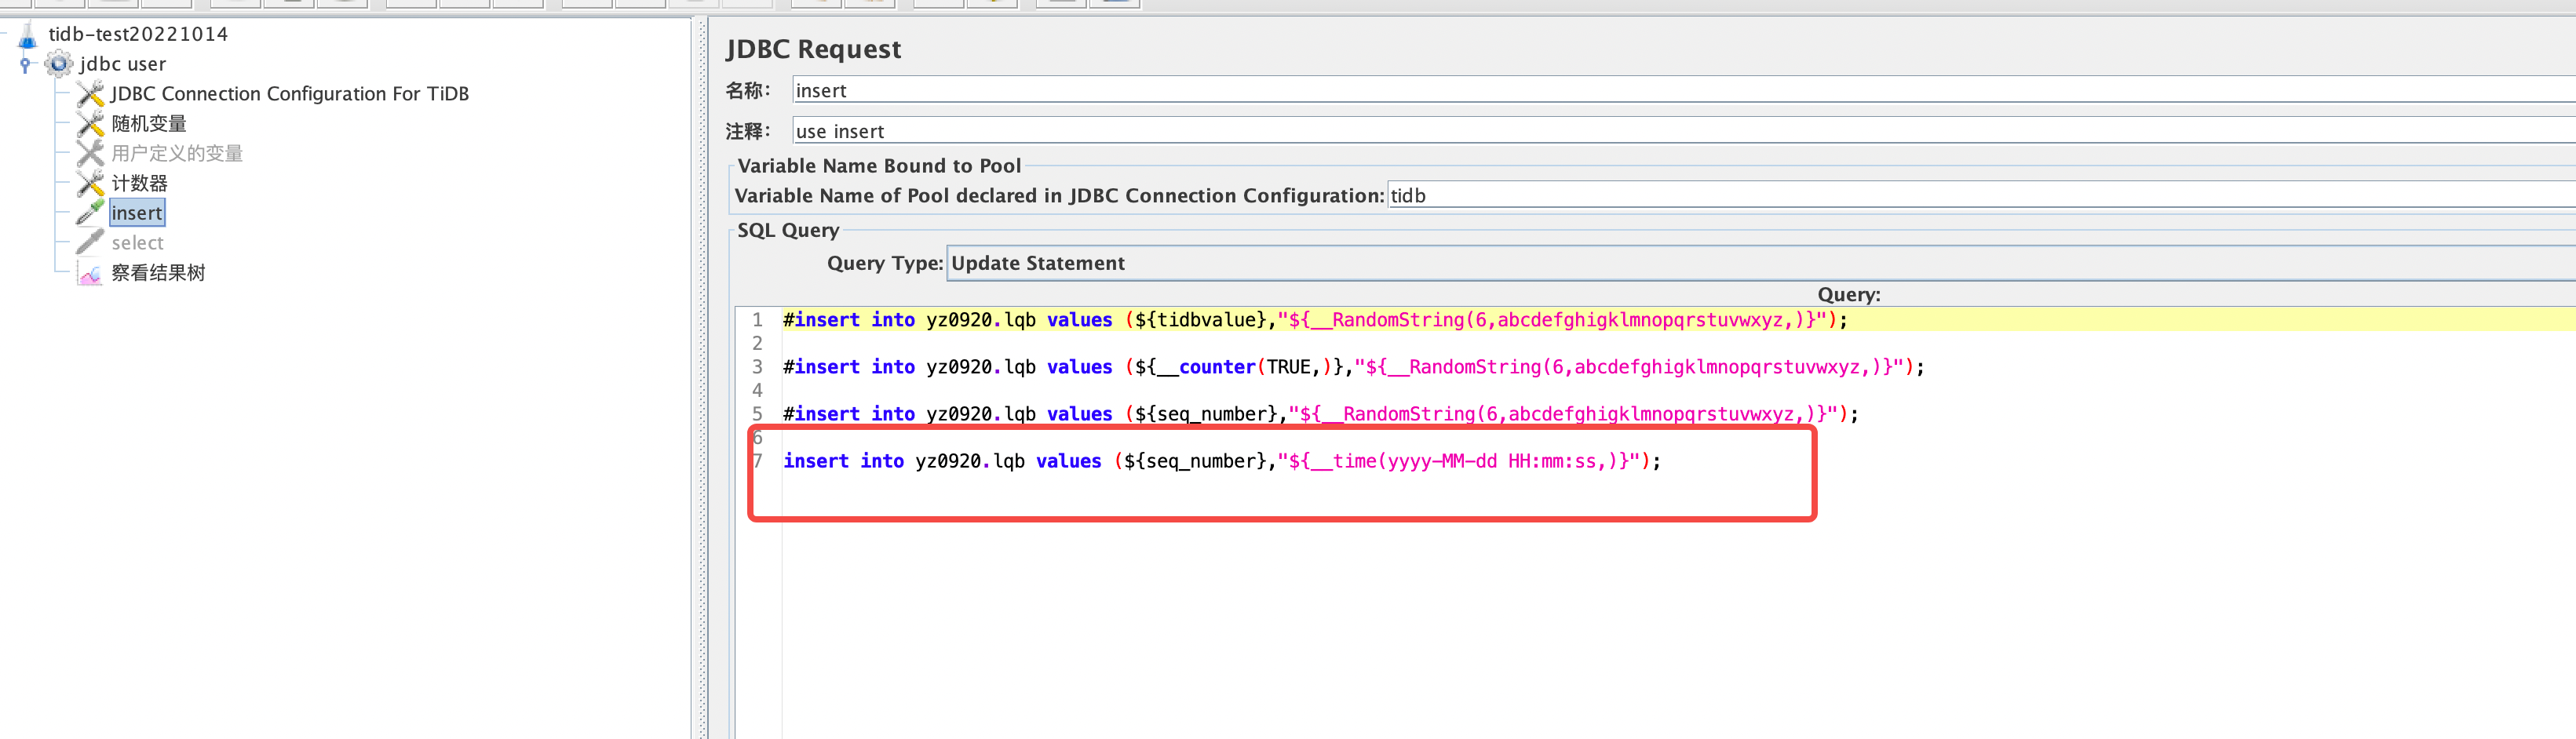Click query line 1 with tidbvalue insert

pos(1315,320)
